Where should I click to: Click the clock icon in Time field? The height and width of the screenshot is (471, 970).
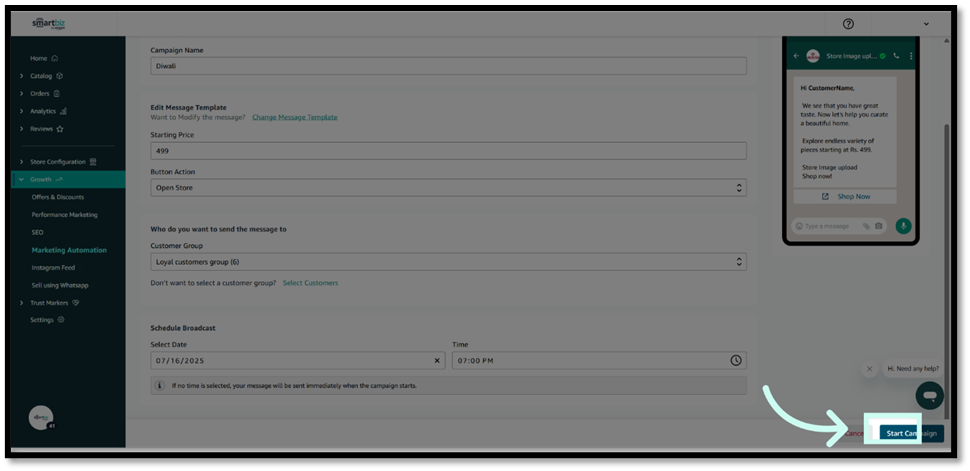[736, 360]
